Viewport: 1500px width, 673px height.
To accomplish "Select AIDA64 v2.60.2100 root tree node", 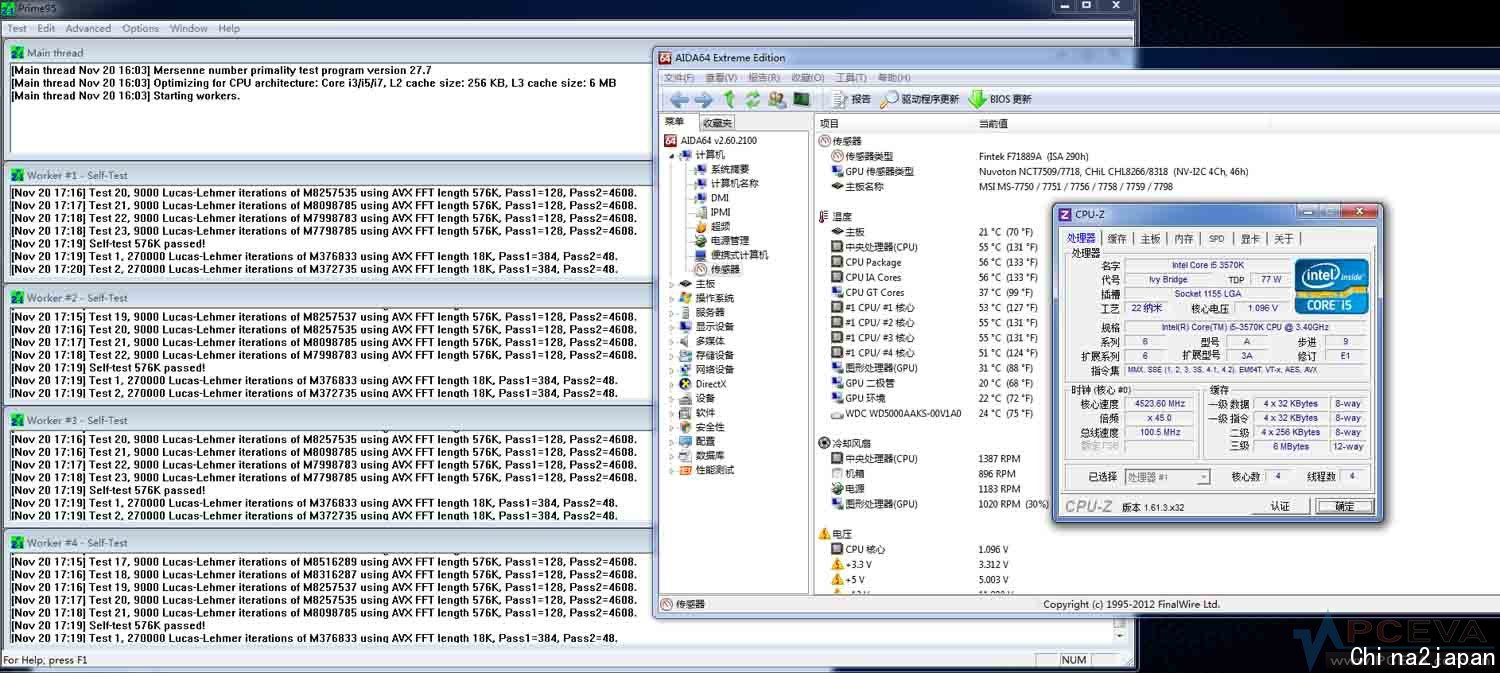I will coord(711,141).
